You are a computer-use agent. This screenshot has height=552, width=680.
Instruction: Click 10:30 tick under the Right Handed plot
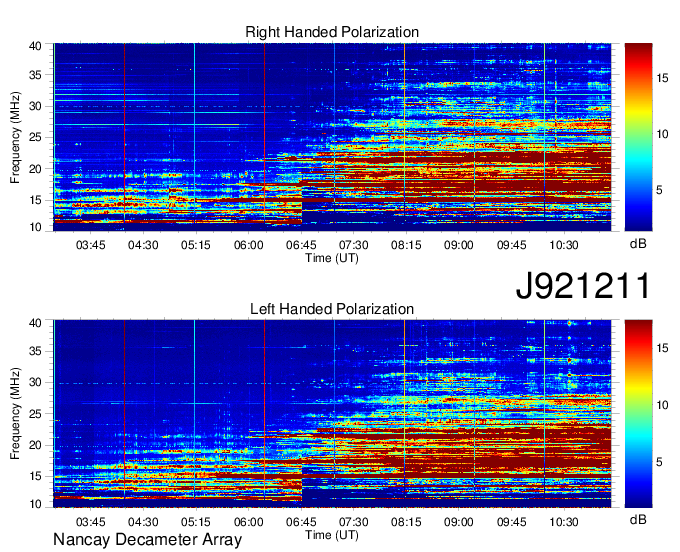coord(564,245)
